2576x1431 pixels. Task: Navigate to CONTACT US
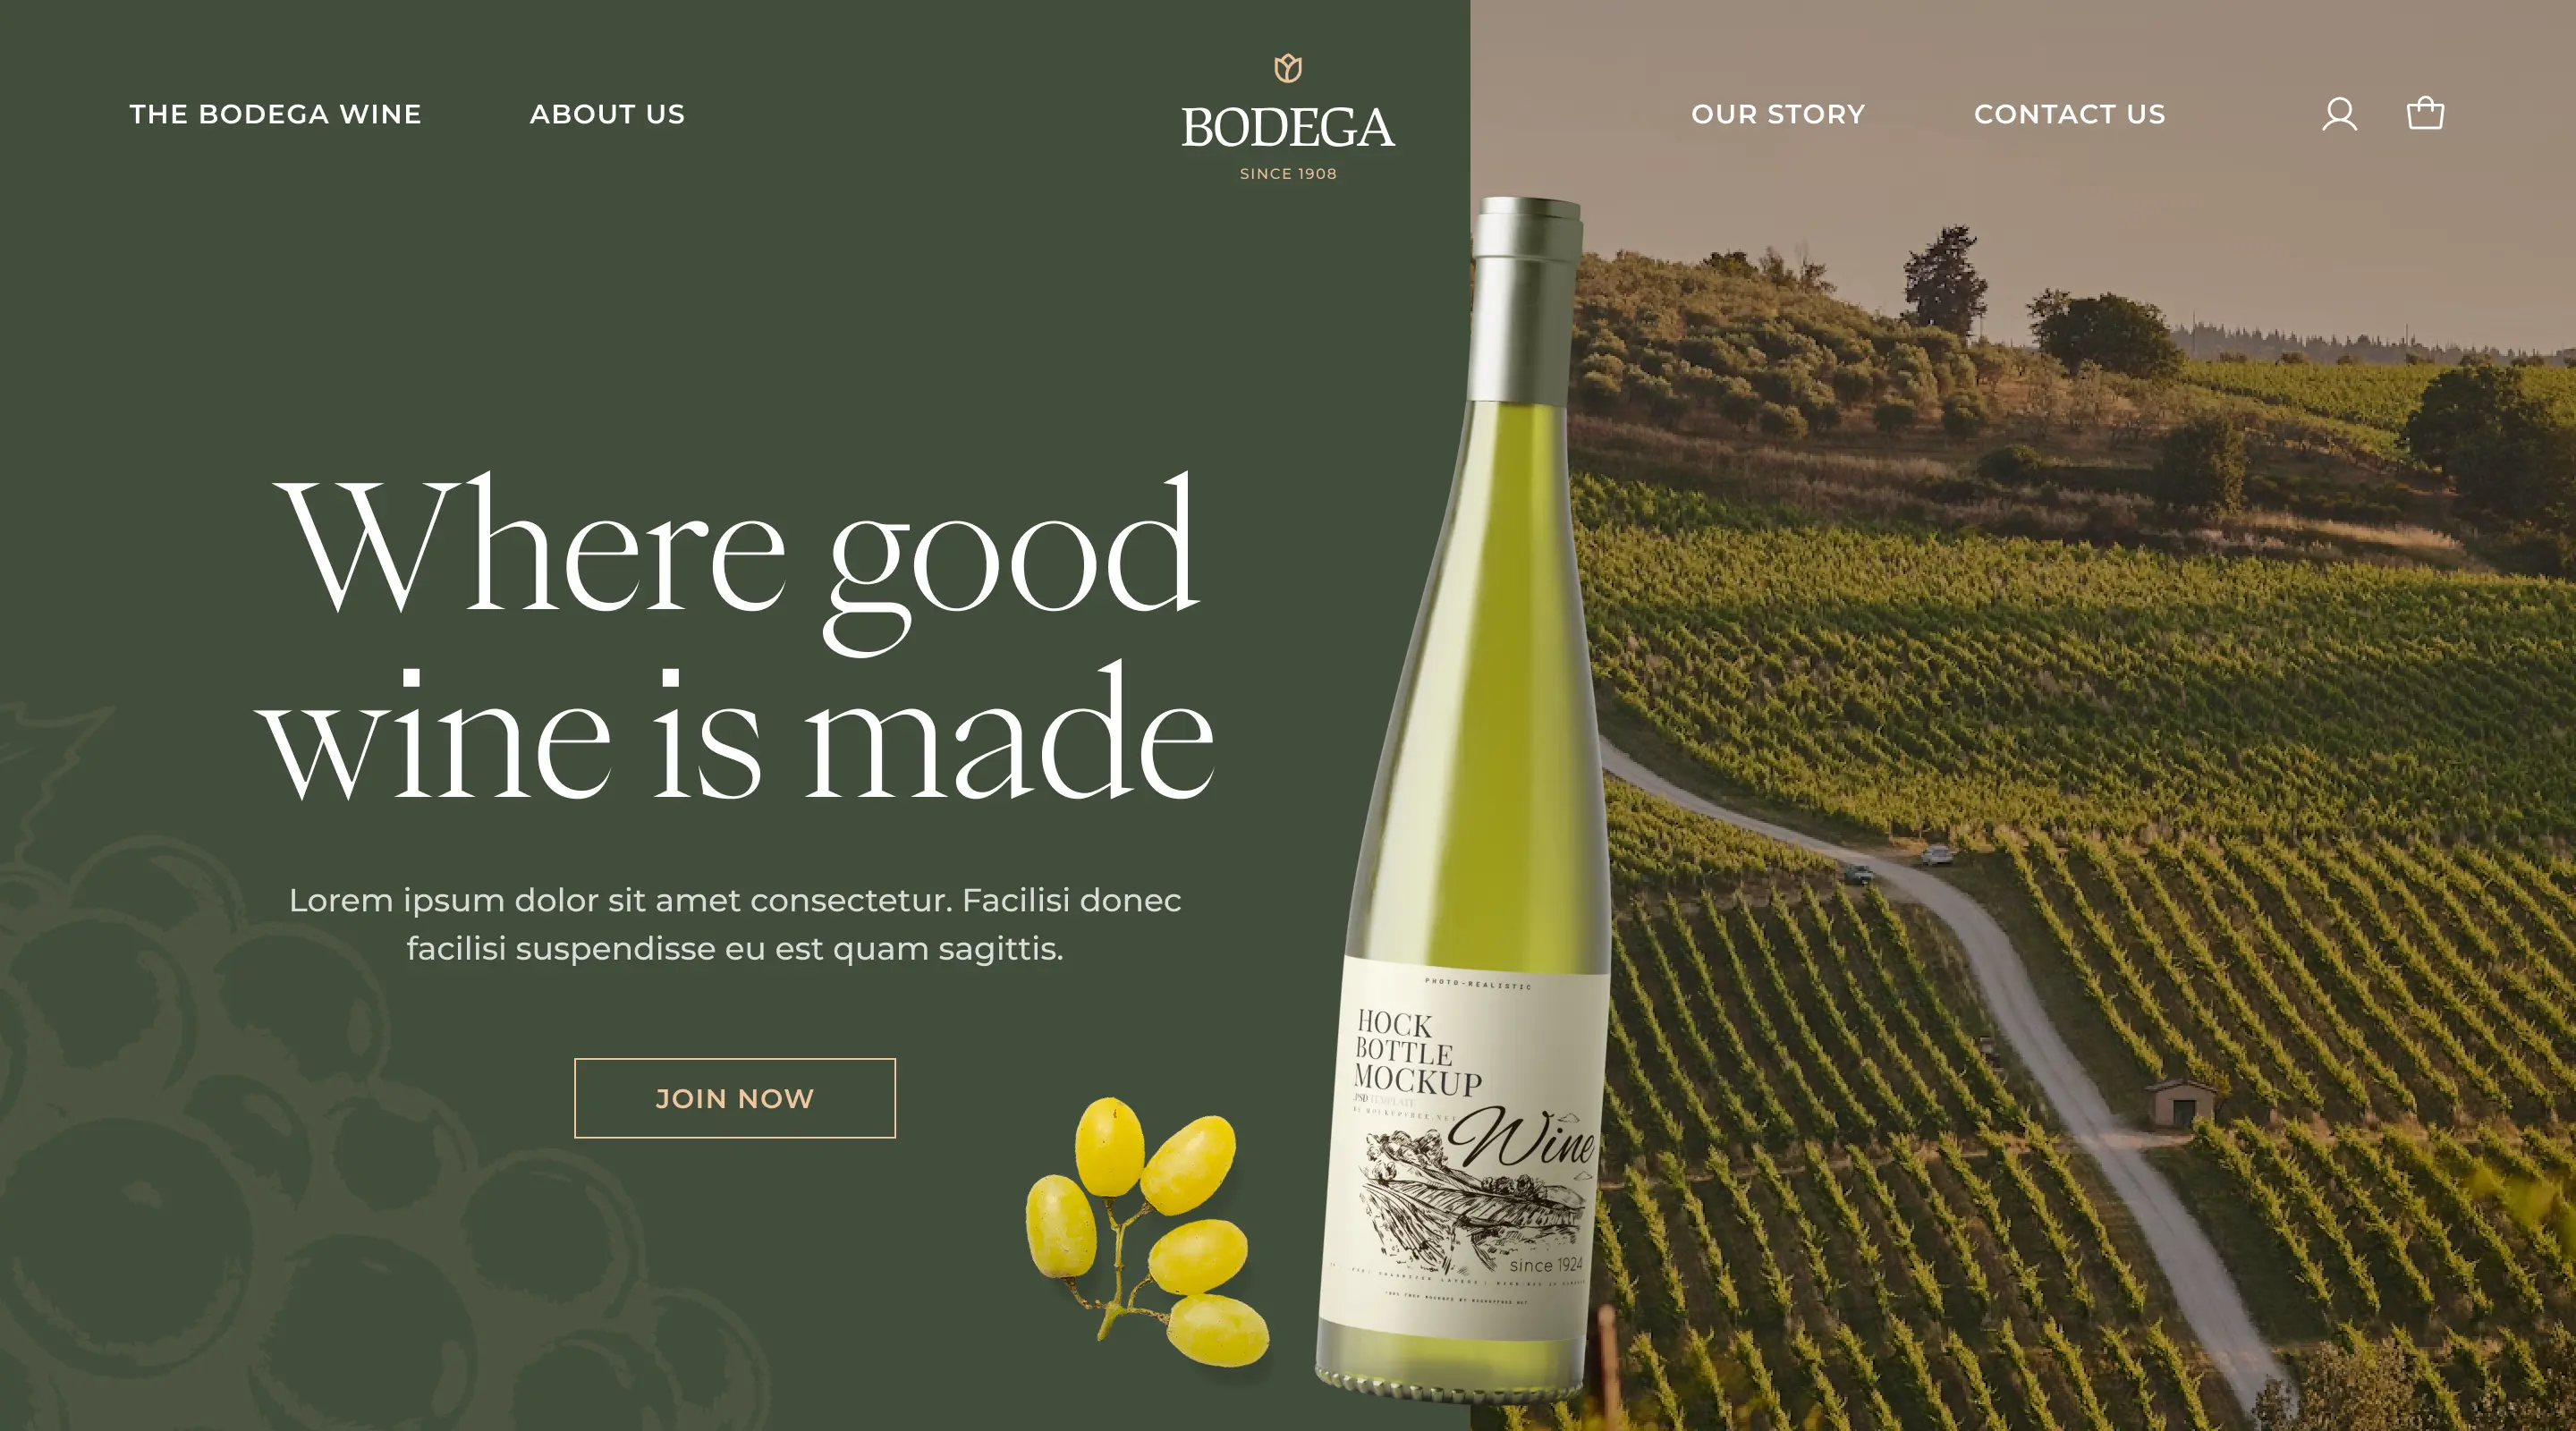[2069, 114]
